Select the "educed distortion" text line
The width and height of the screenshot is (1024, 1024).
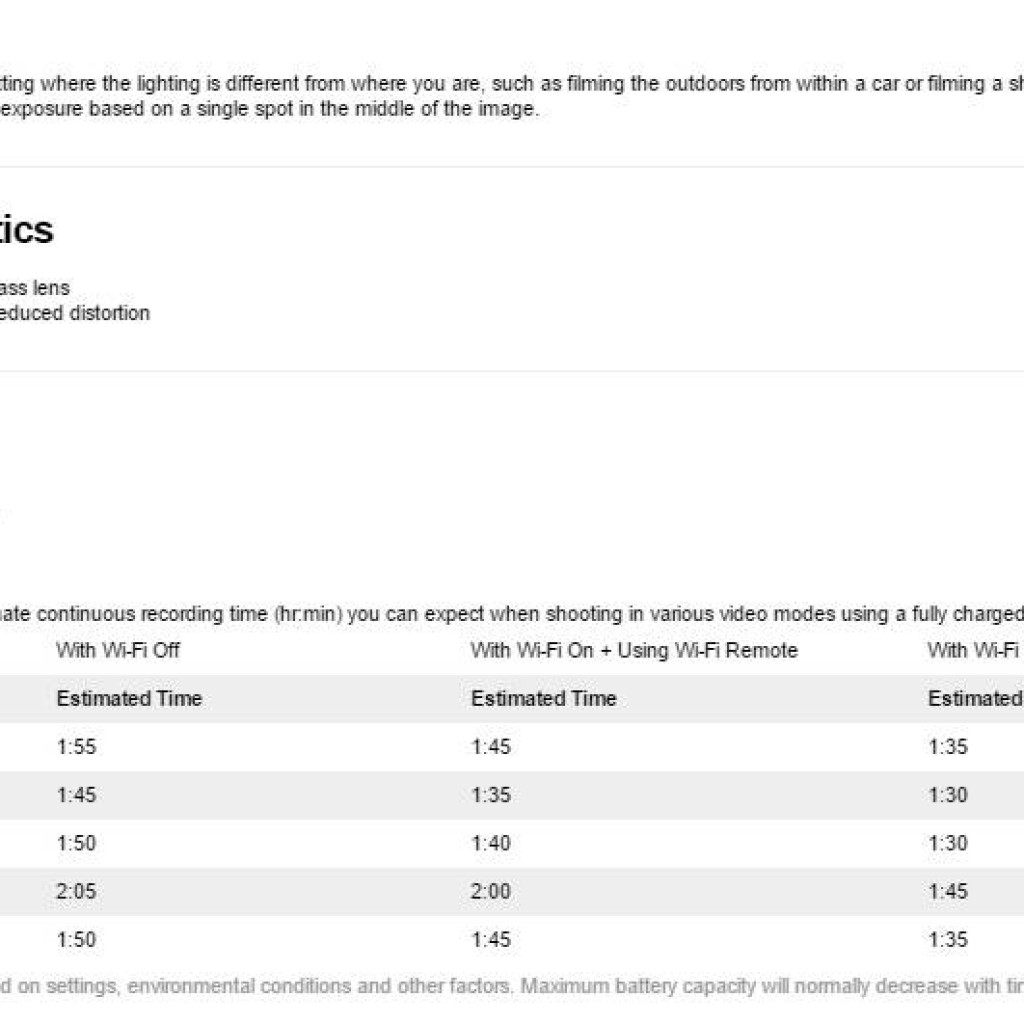click(x=74, y=313)
